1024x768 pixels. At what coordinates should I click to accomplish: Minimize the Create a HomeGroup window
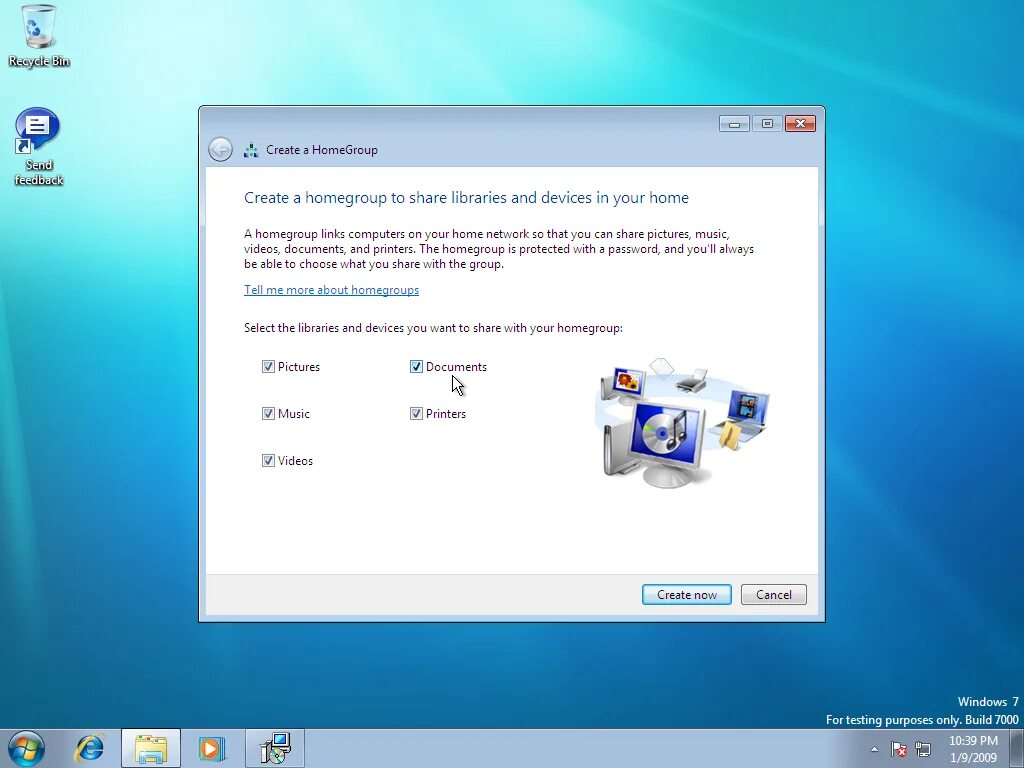pyautogui.click(x=734, y=123)
